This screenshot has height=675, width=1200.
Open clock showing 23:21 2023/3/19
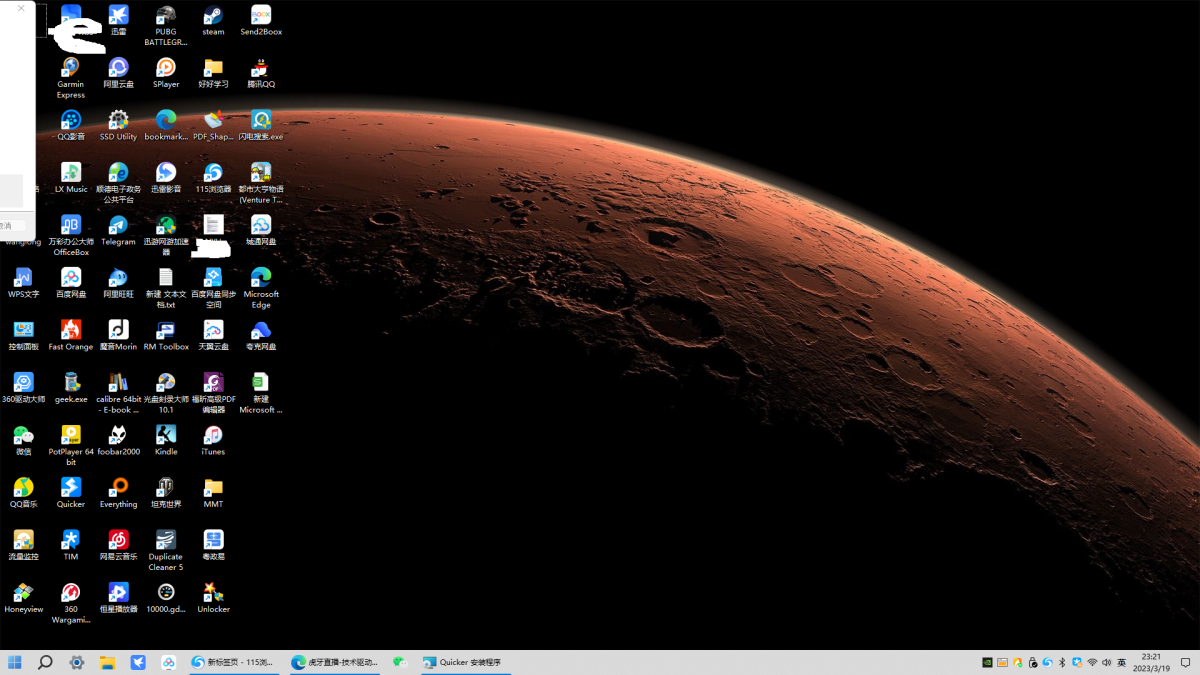[x=1151, y=662]
